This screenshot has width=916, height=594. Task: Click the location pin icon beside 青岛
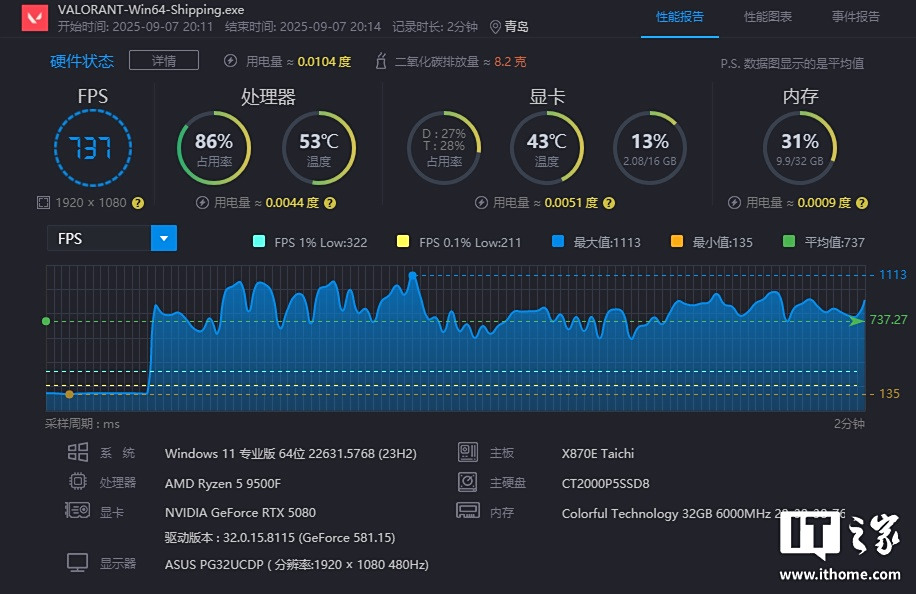[495, 27]
